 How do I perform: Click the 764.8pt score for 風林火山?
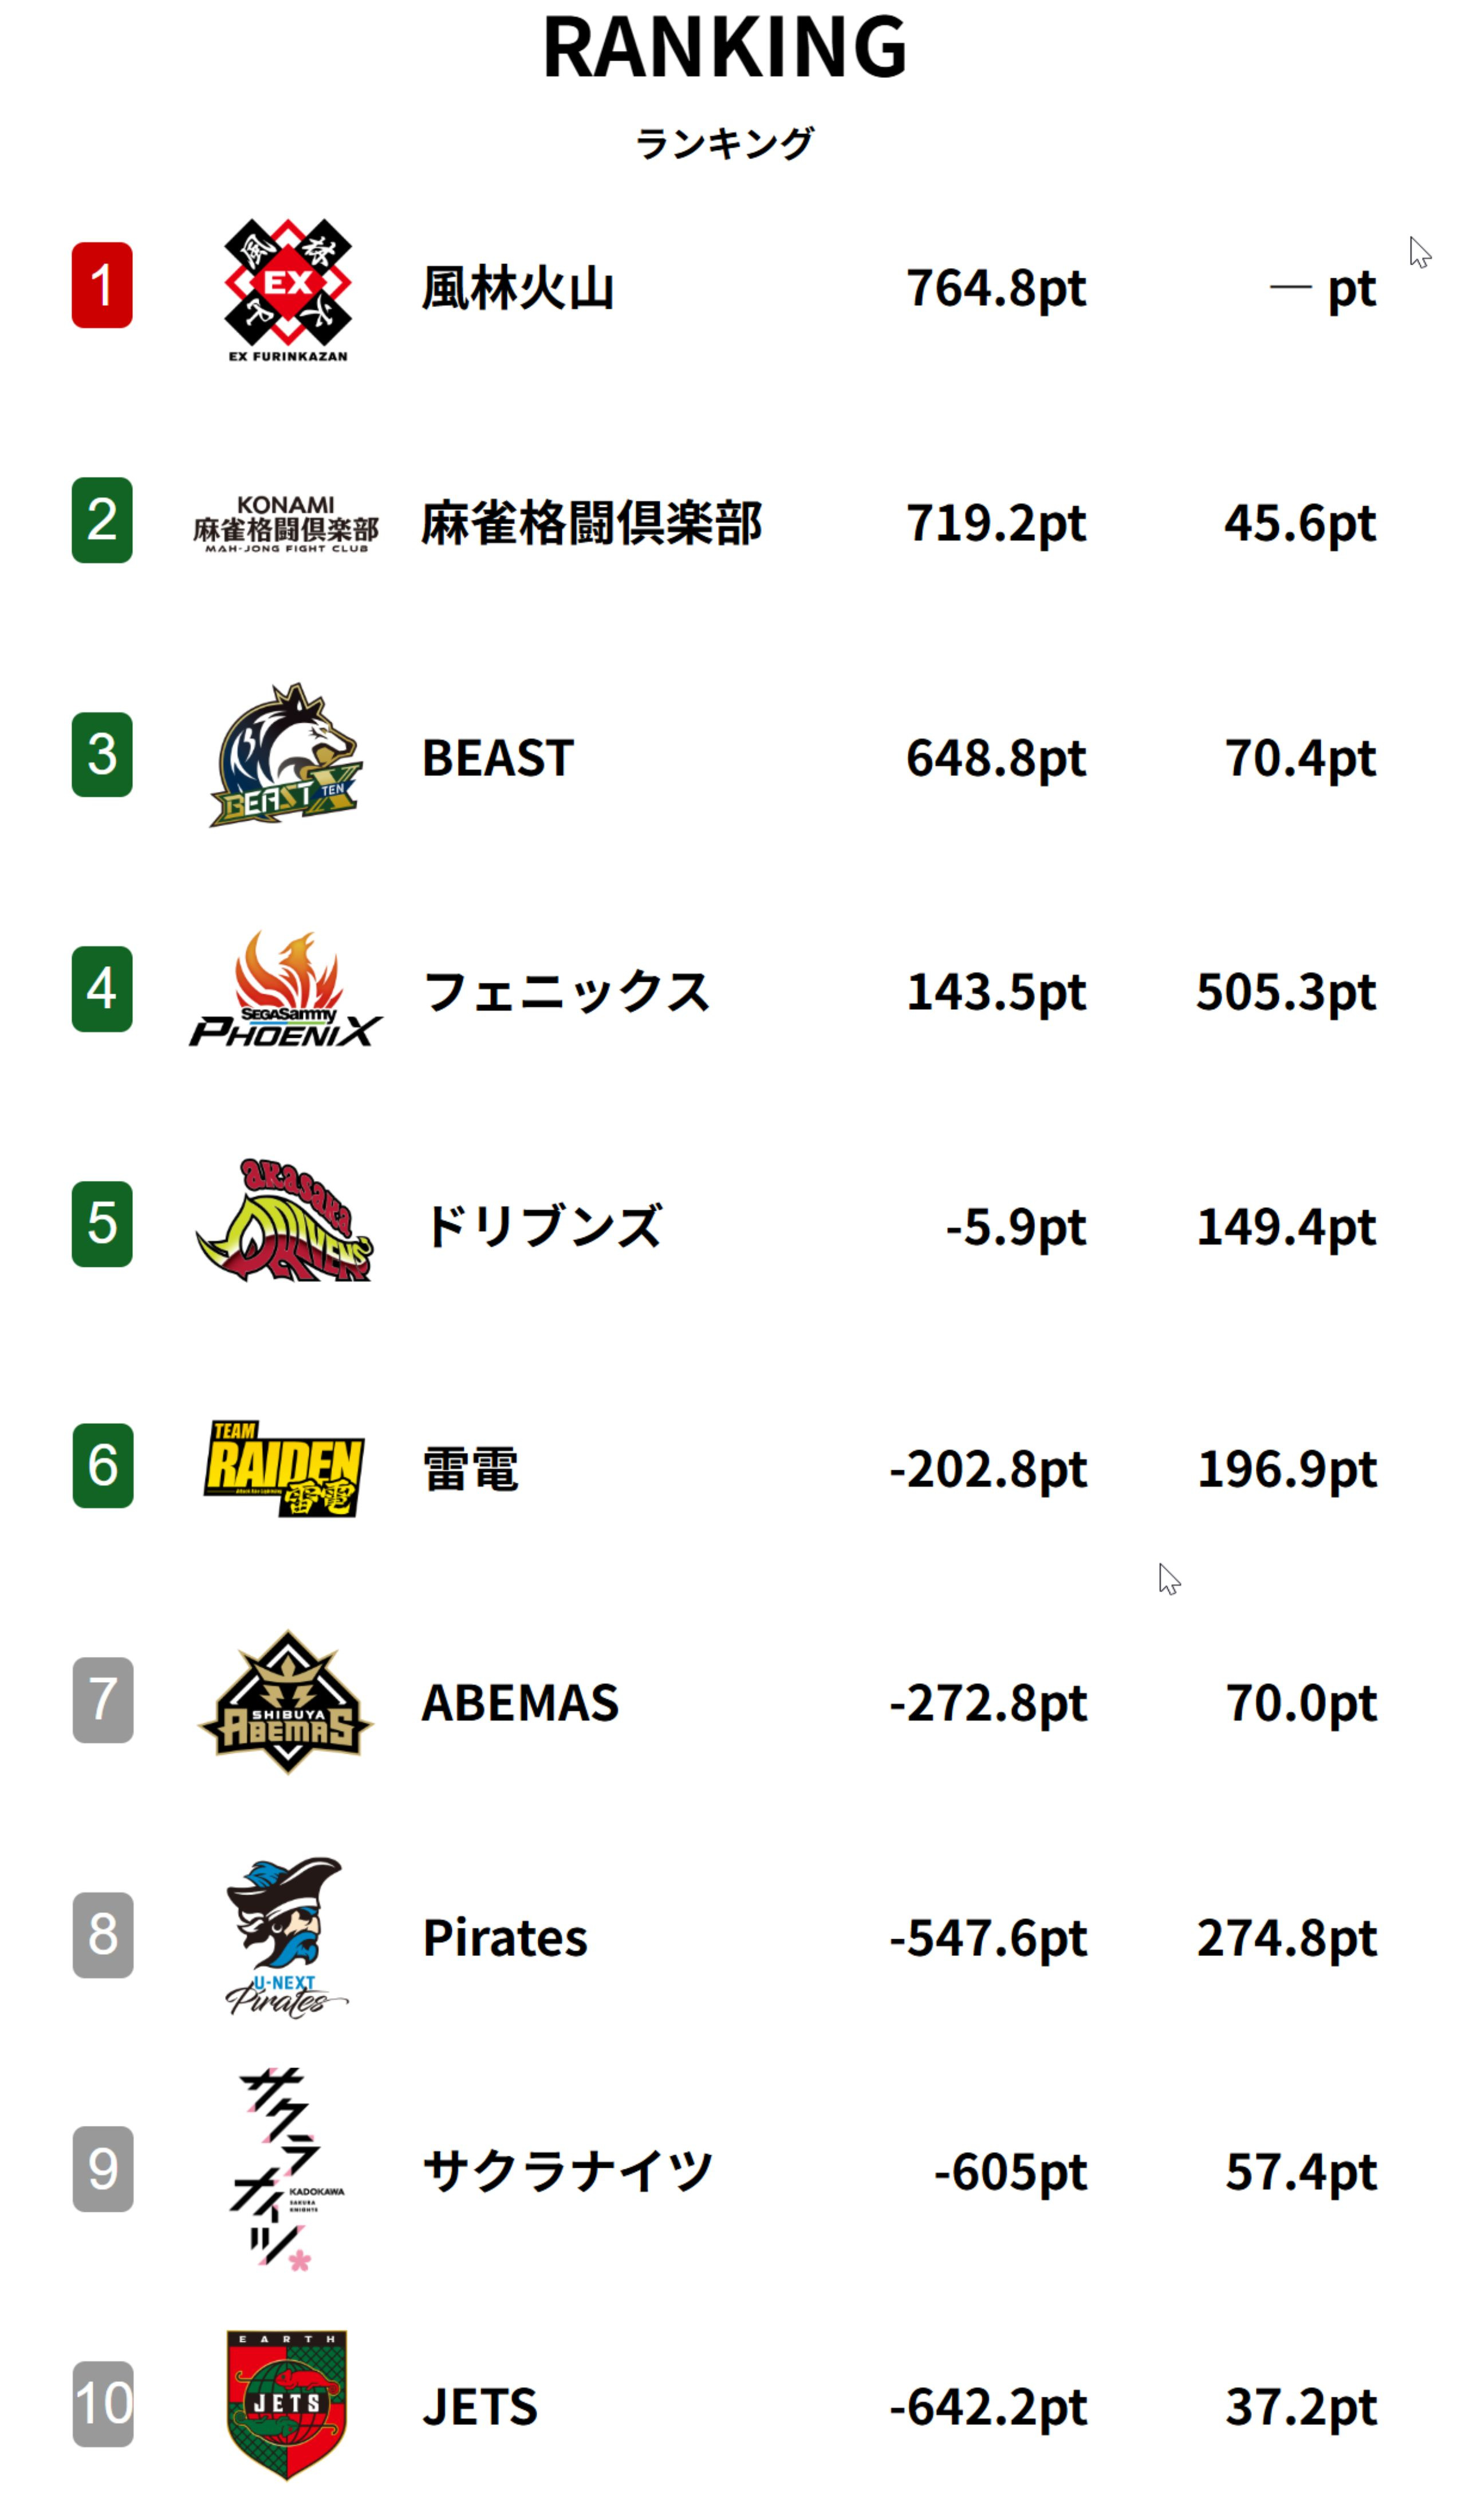click(995, 289)
